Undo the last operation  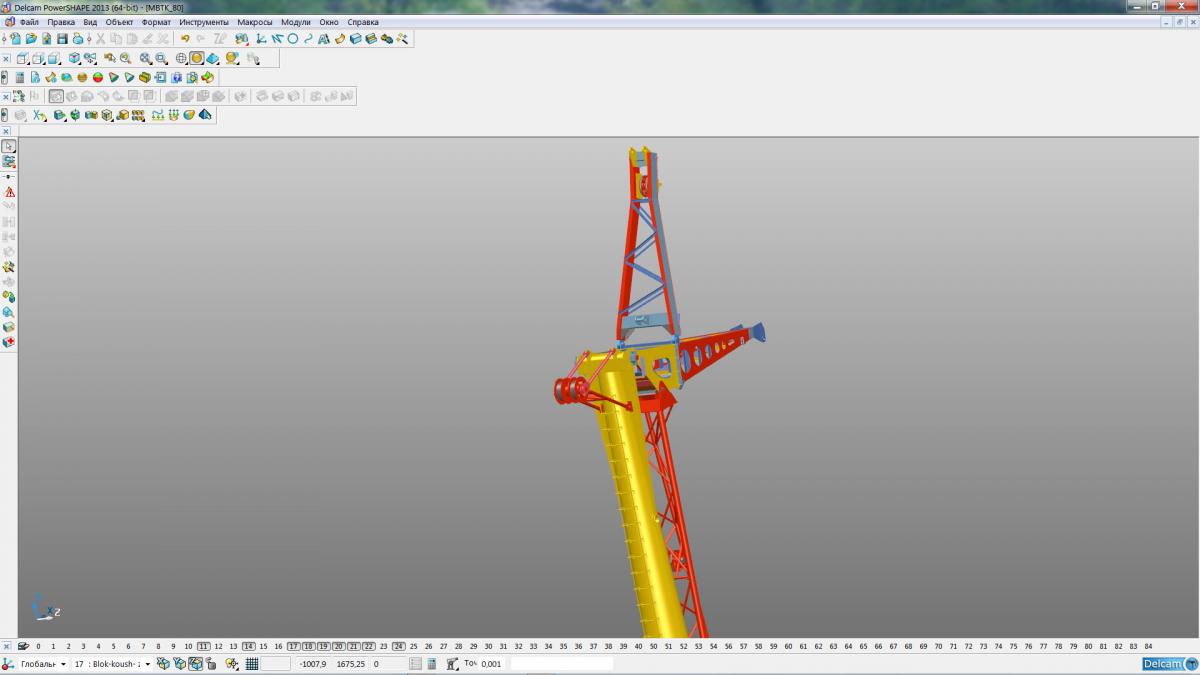pos(185,38)
